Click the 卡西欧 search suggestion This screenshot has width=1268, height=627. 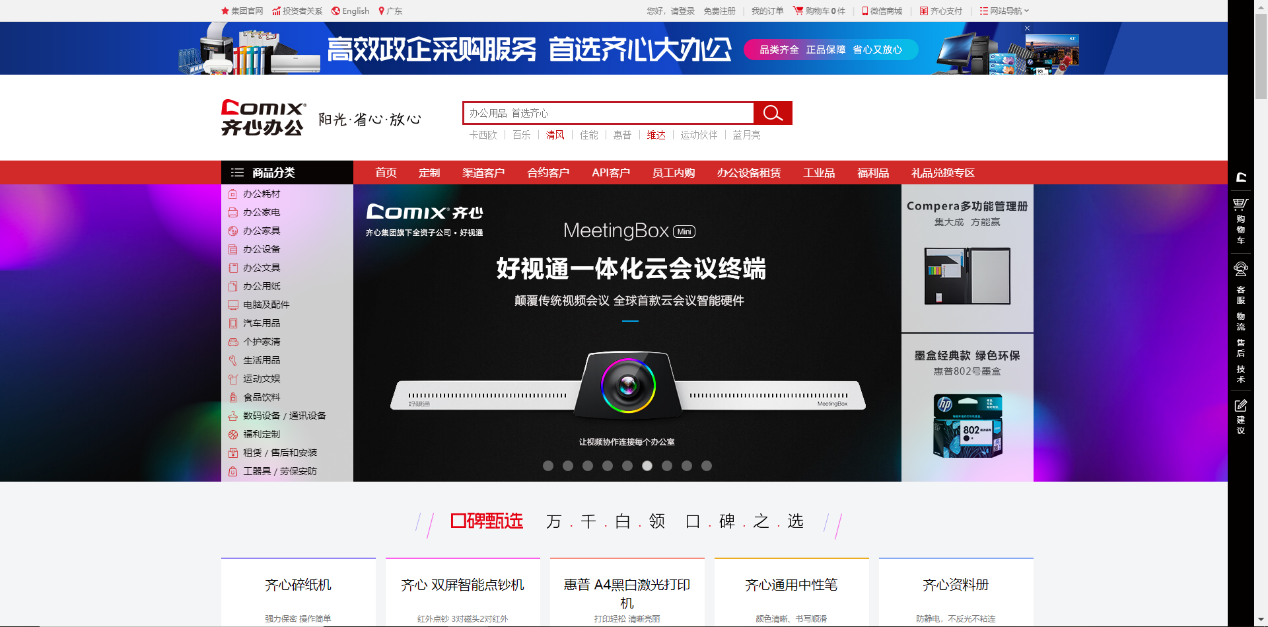click(483, 135)
